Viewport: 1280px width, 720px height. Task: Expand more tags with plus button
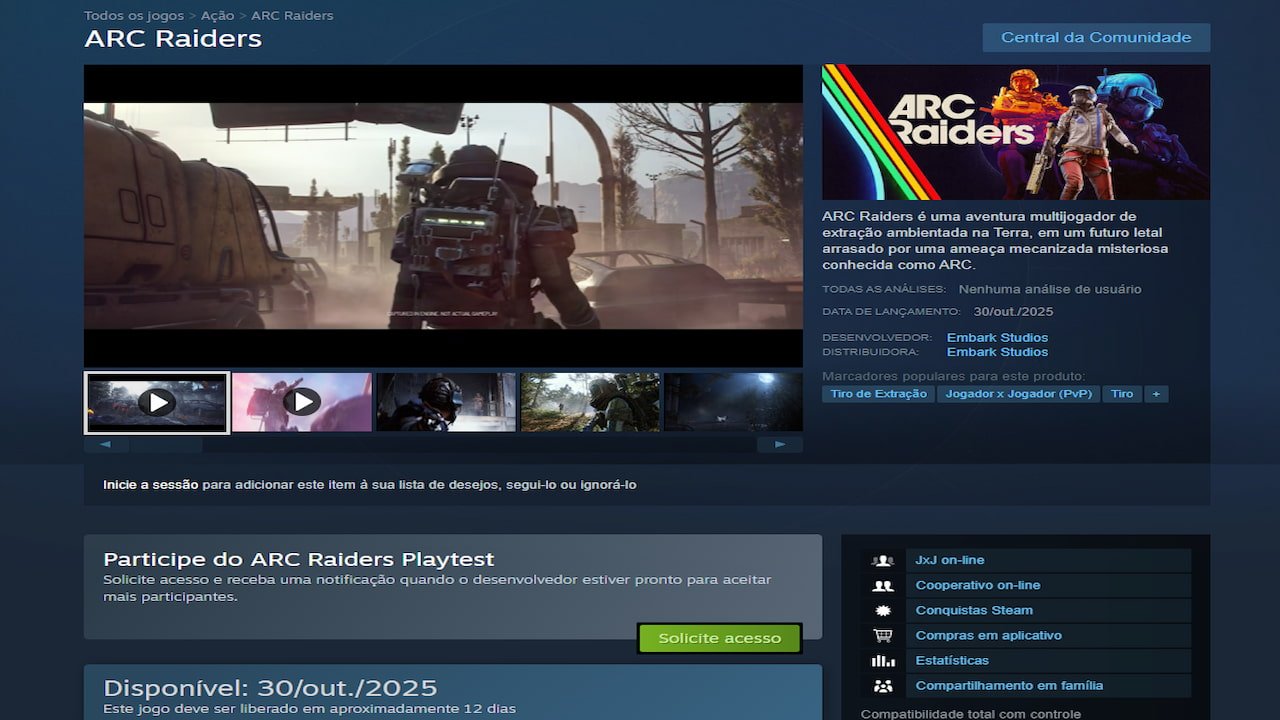(1156, 394)
